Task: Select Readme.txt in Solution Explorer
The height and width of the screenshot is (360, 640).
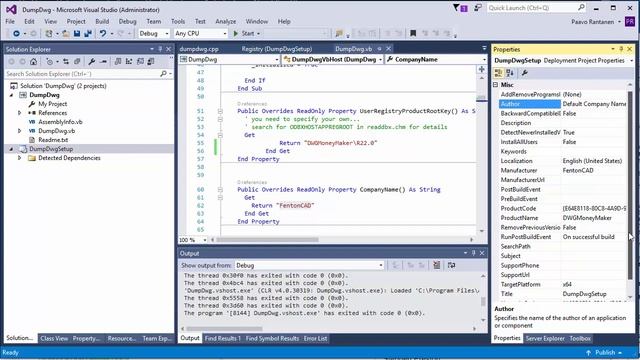Action: [x=53, y=140]
